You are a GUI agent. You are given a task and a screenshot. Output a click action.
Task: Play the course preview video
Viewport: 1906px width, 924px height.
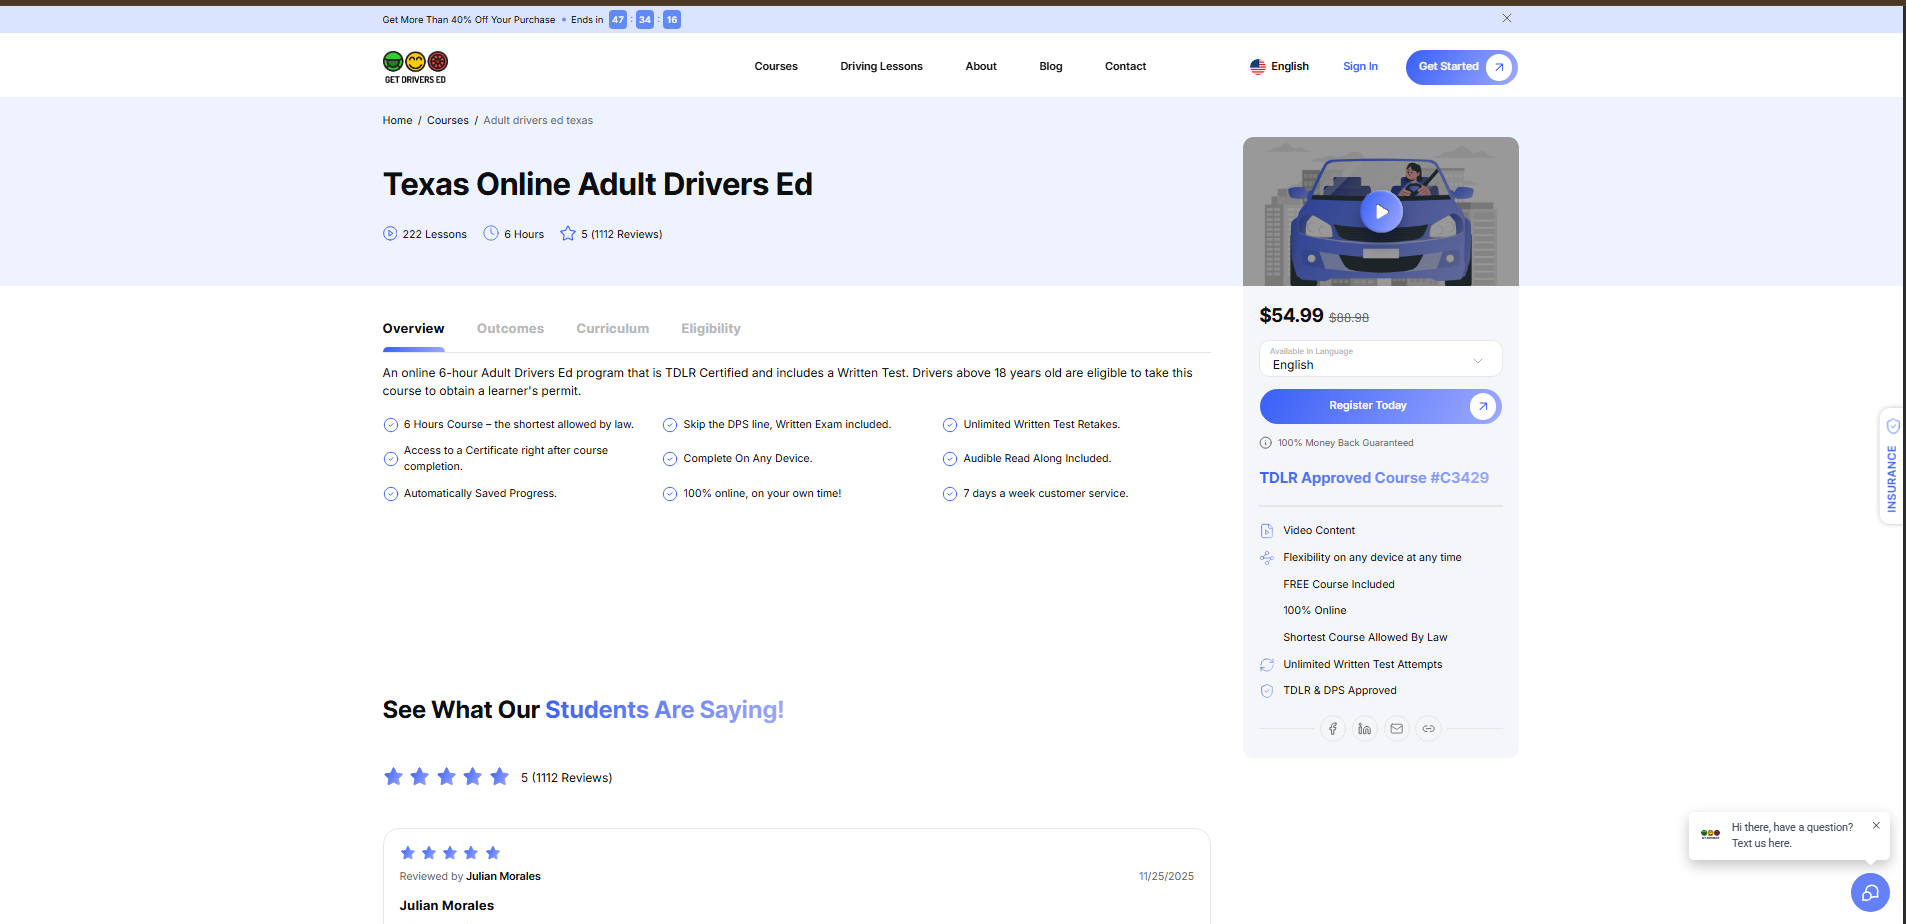coord(1381,212)
